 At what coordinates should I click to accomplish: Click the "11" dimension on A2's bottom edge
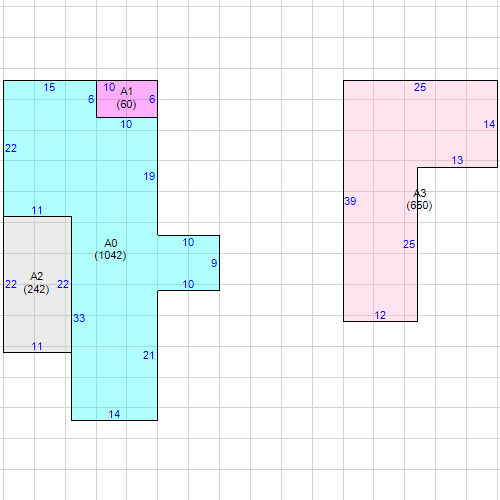[37, 346]
